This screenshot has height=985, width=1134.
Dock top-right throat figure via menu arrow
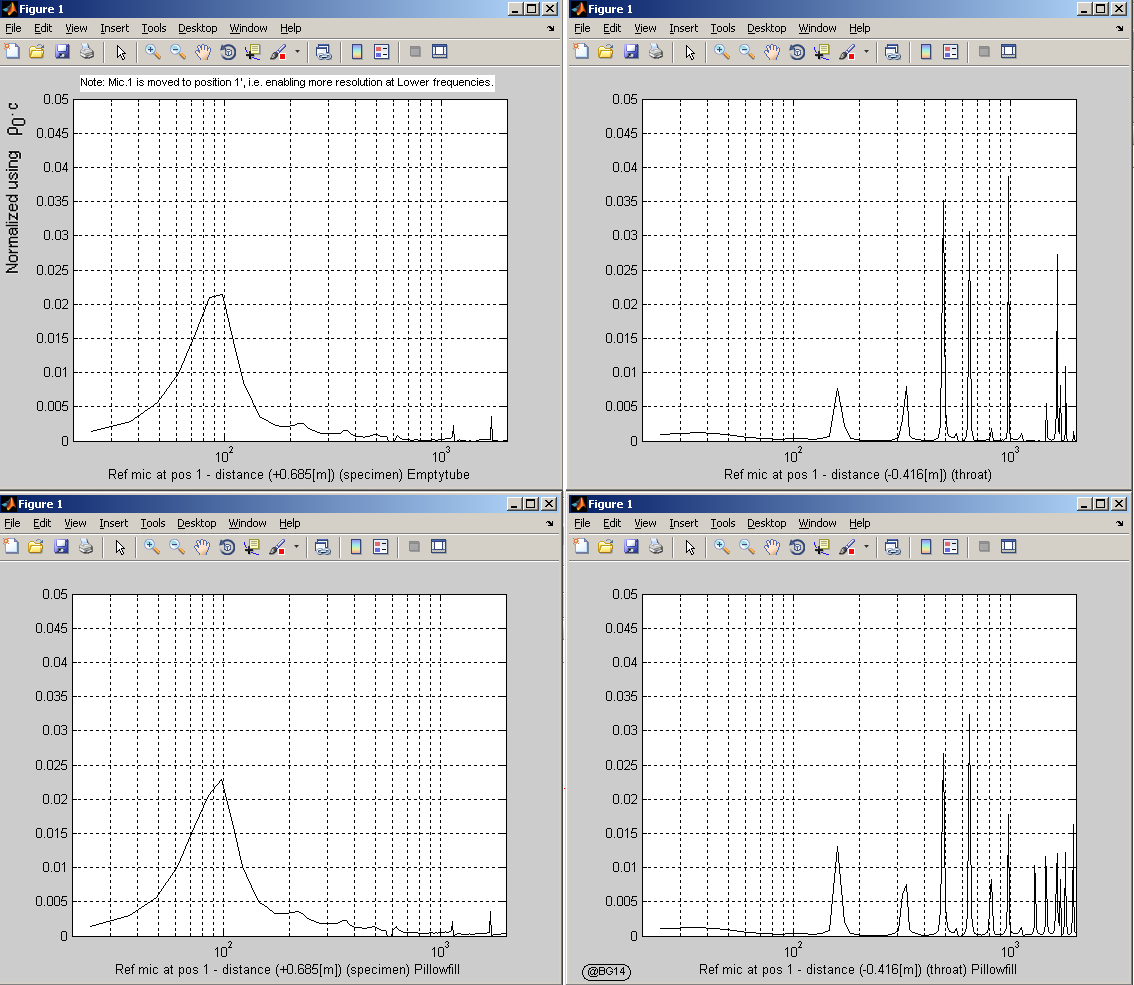point(1120,28)
